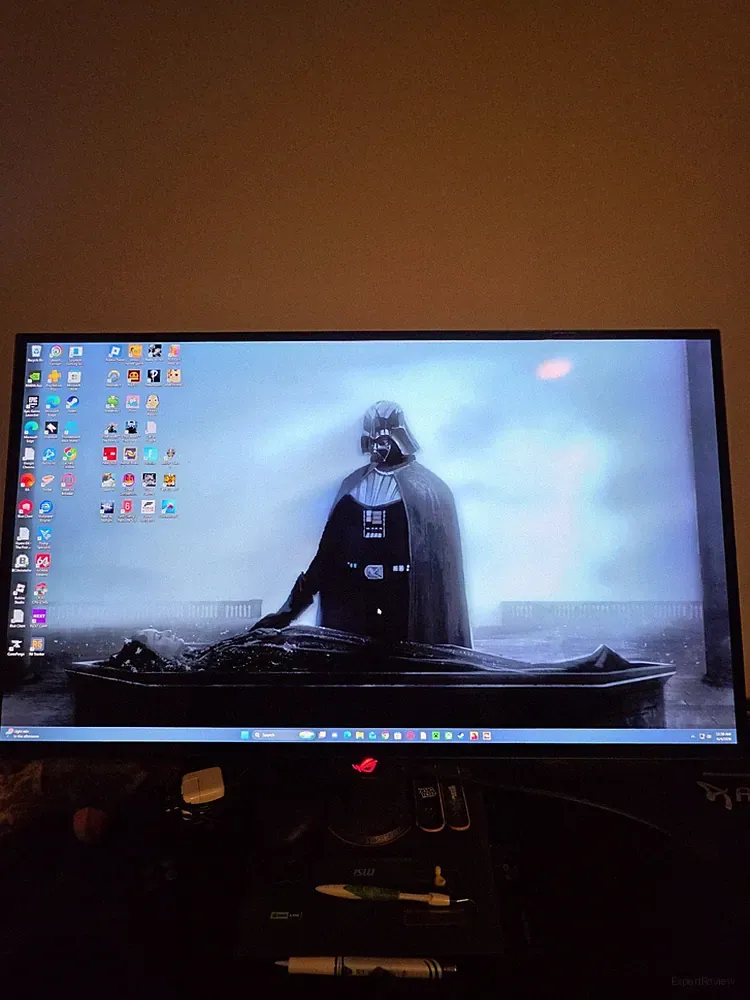This screenshot has width=750, height=1000.
Task: Open the yellow PlayStation Plus desktop icon
Action: click(x=54, y=376)
